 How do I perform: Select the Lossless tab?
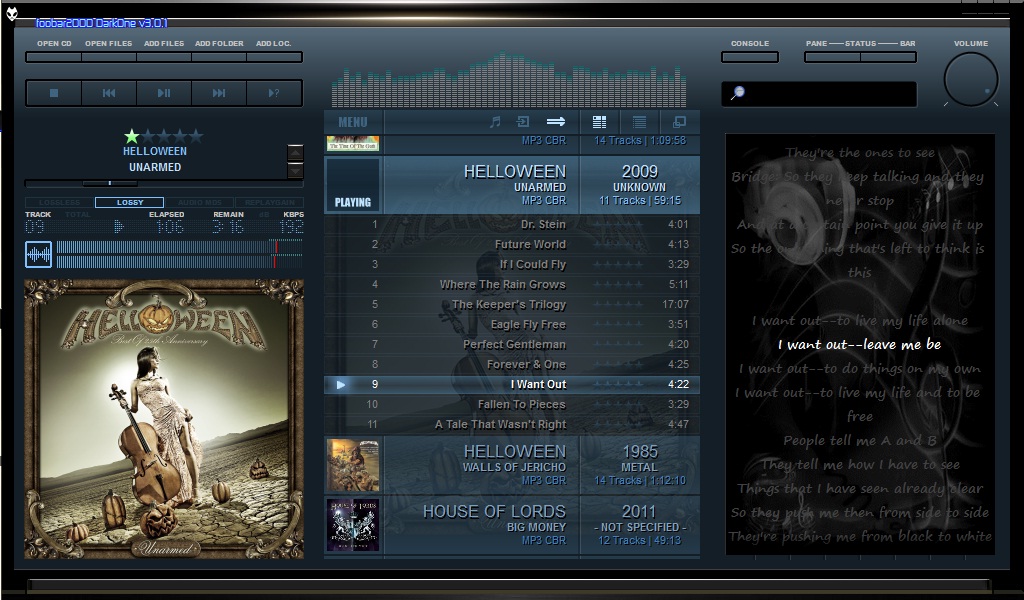(x=59, y=202)
